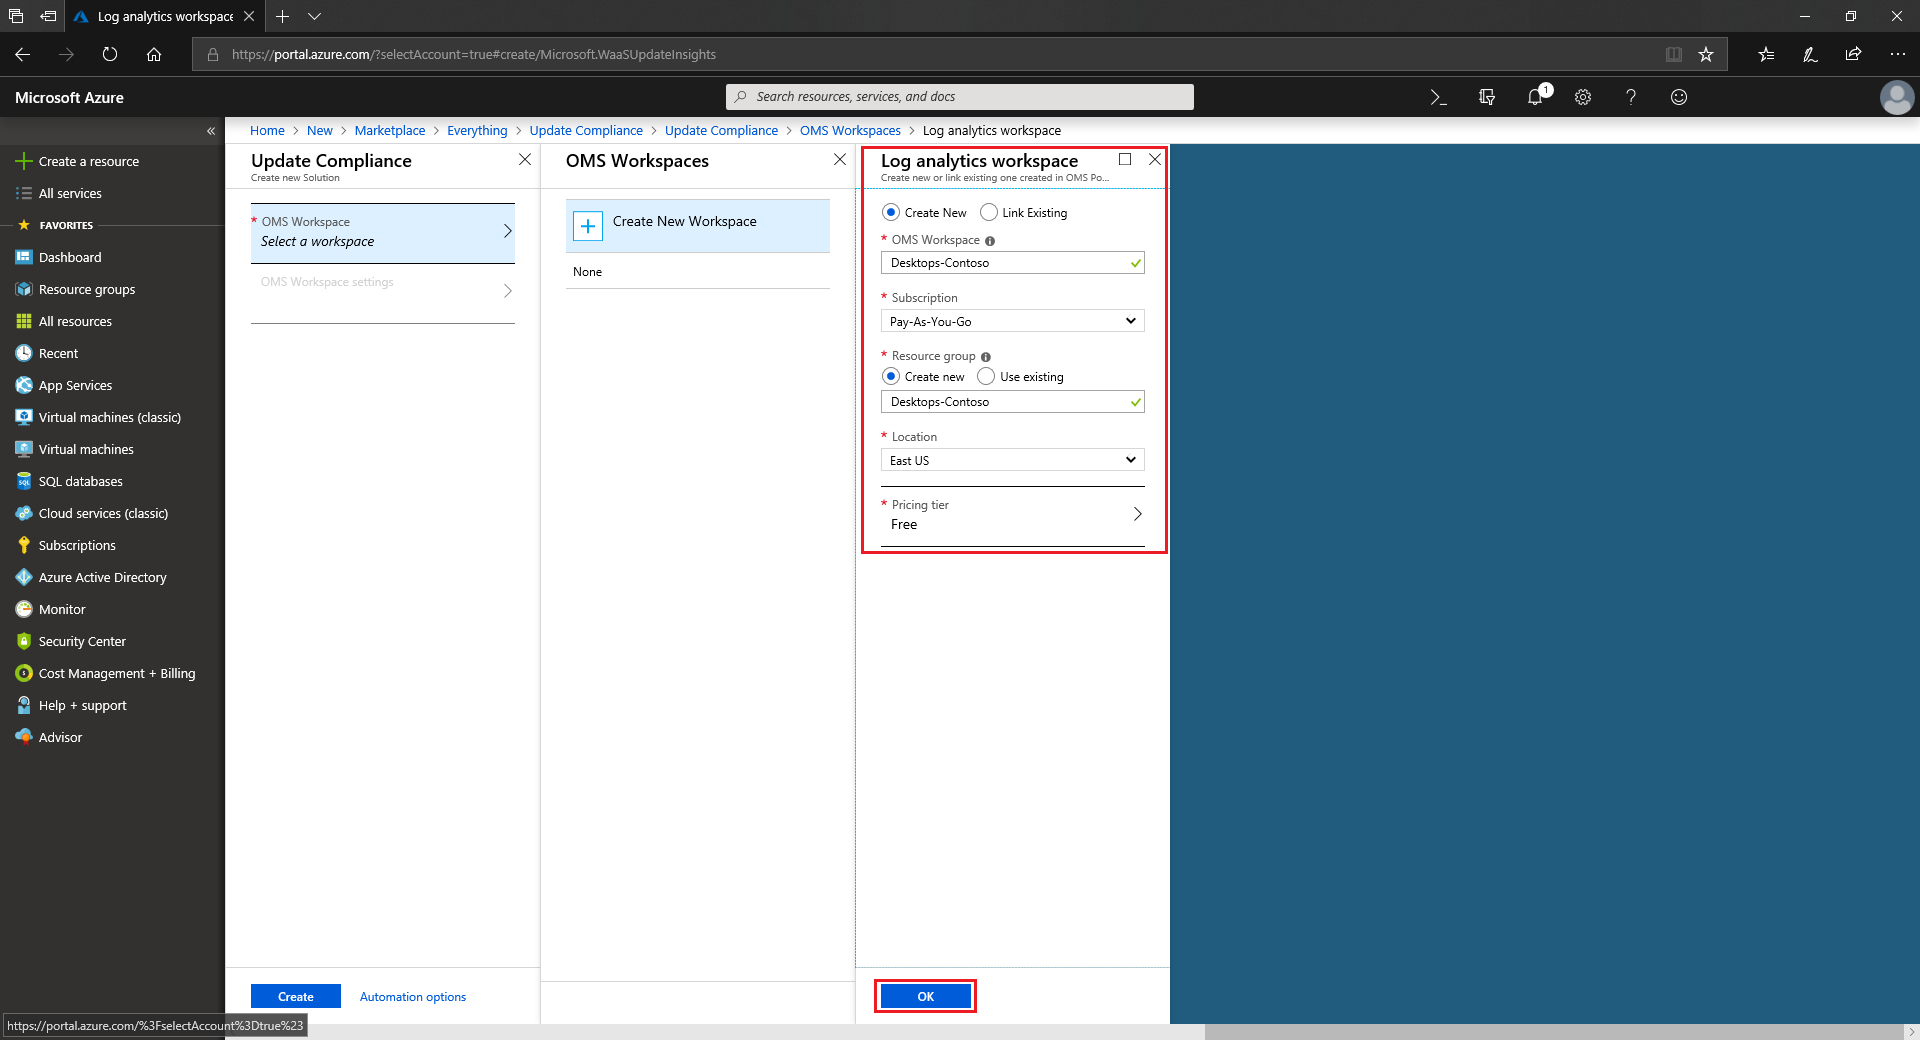Viewport: 1920px width, 1040px height.
Task: Select the Link Existing radio option
Action: tap(989, 212)
